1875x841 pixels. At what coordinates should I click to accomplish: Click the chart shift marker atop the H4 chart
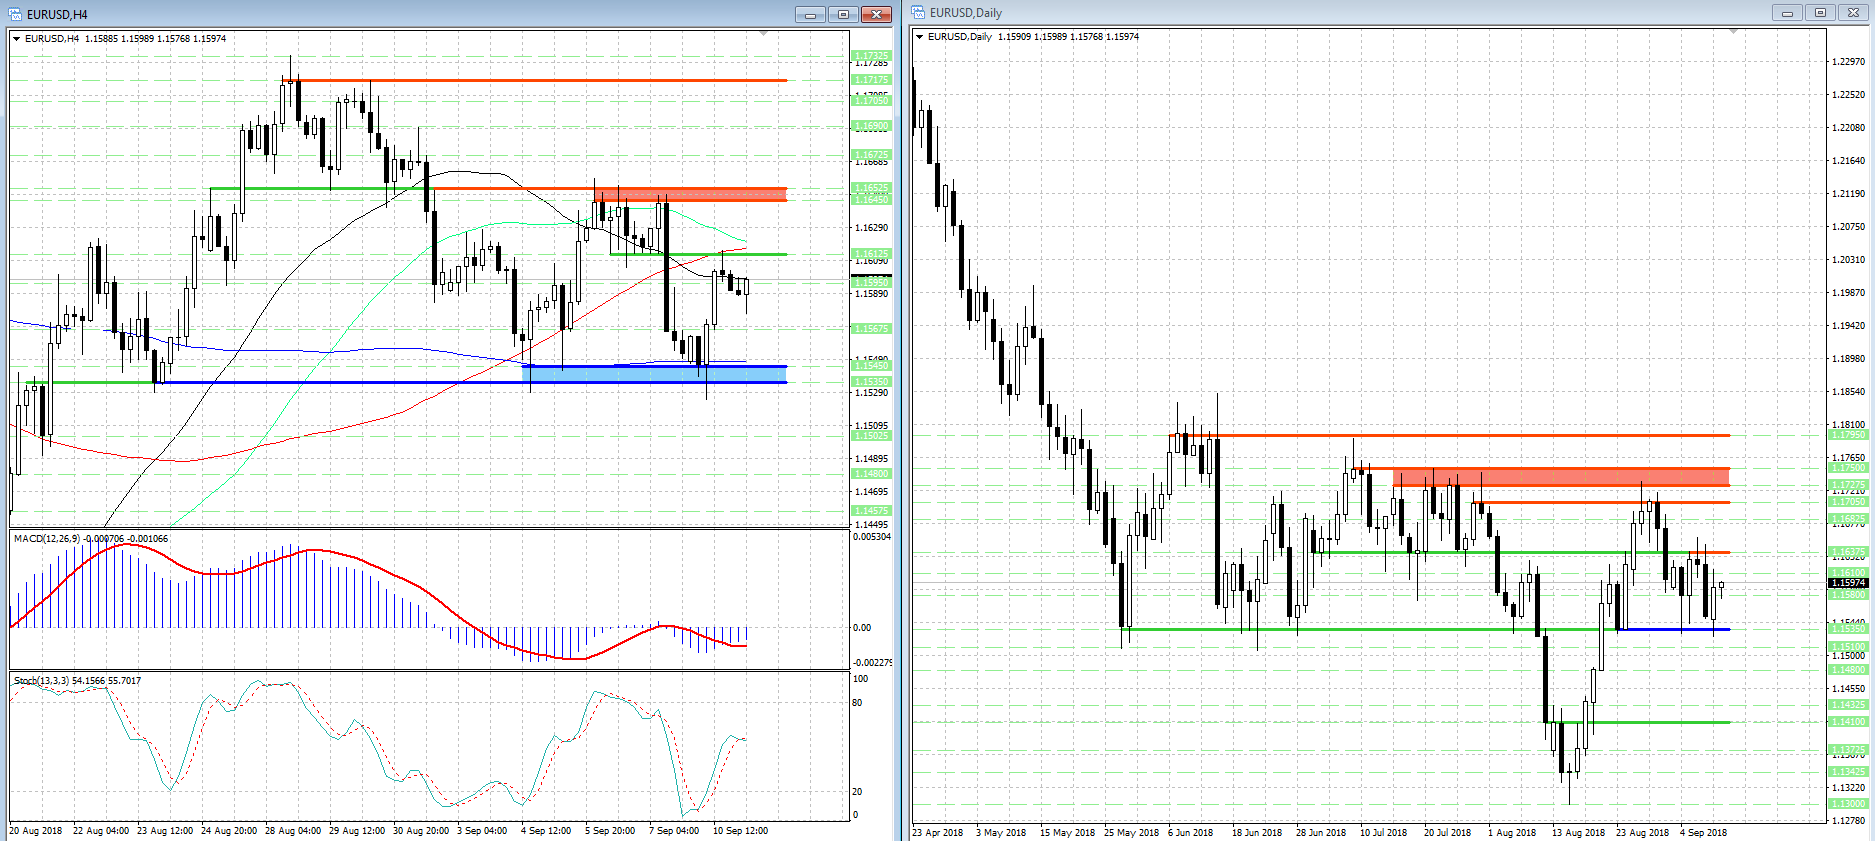coord(764,34)
